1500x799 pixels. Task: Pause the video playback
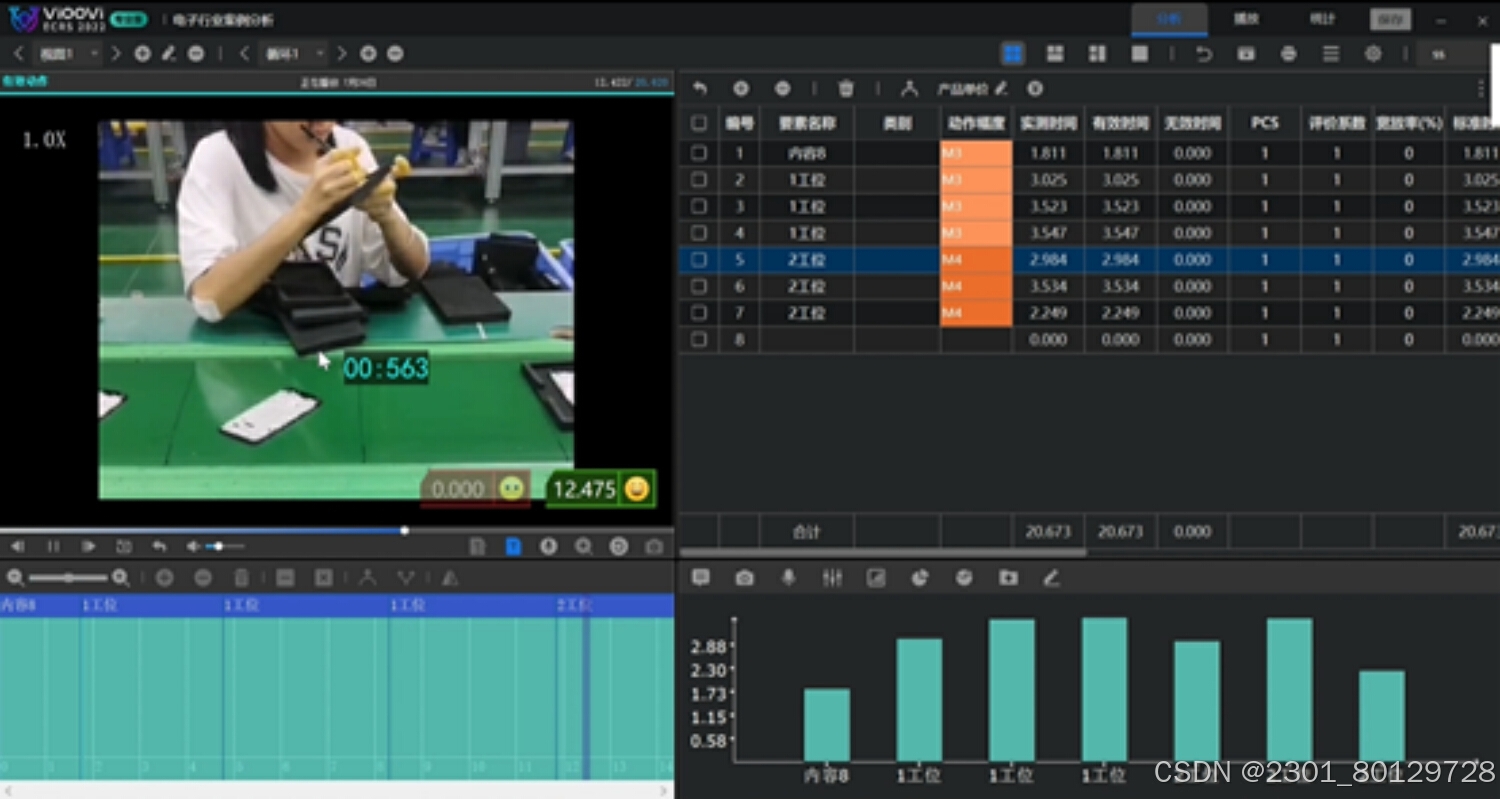pos(53,547)
